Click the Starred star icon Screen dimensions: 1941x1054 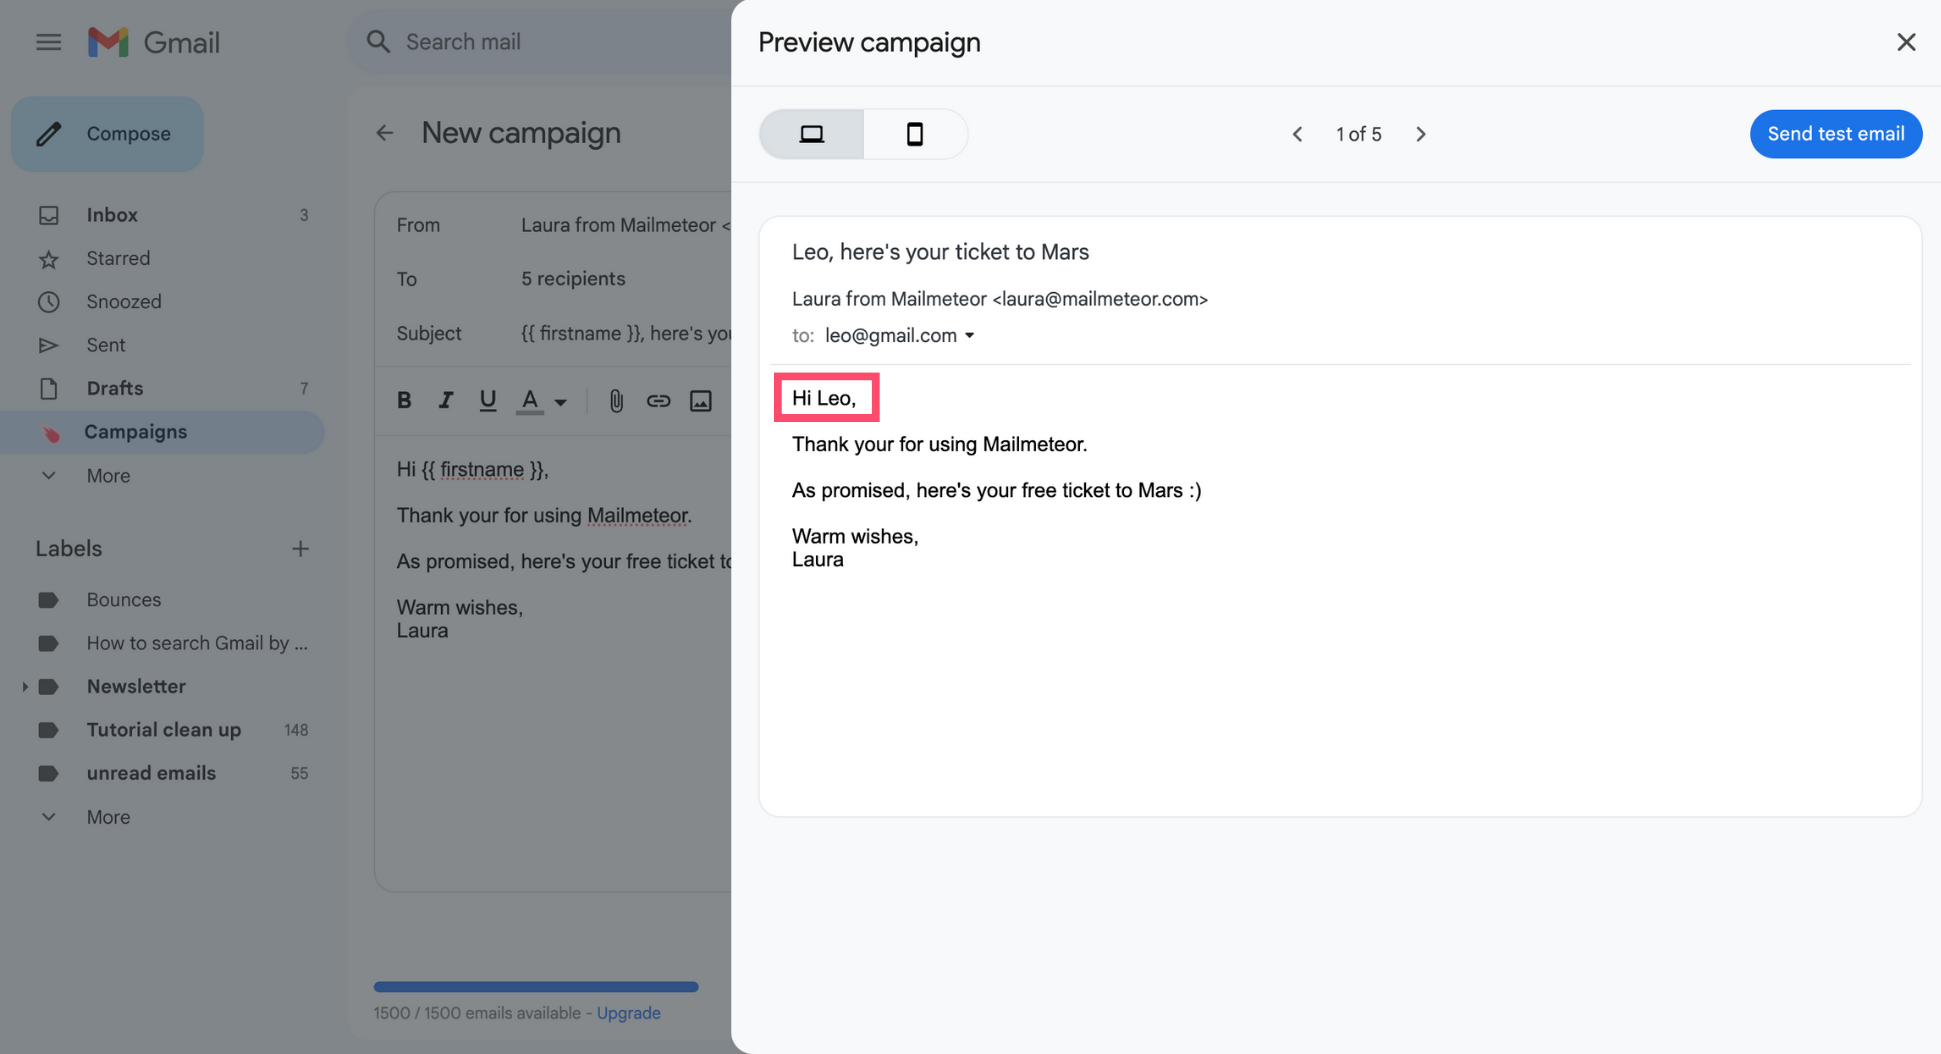click(48, 259)
